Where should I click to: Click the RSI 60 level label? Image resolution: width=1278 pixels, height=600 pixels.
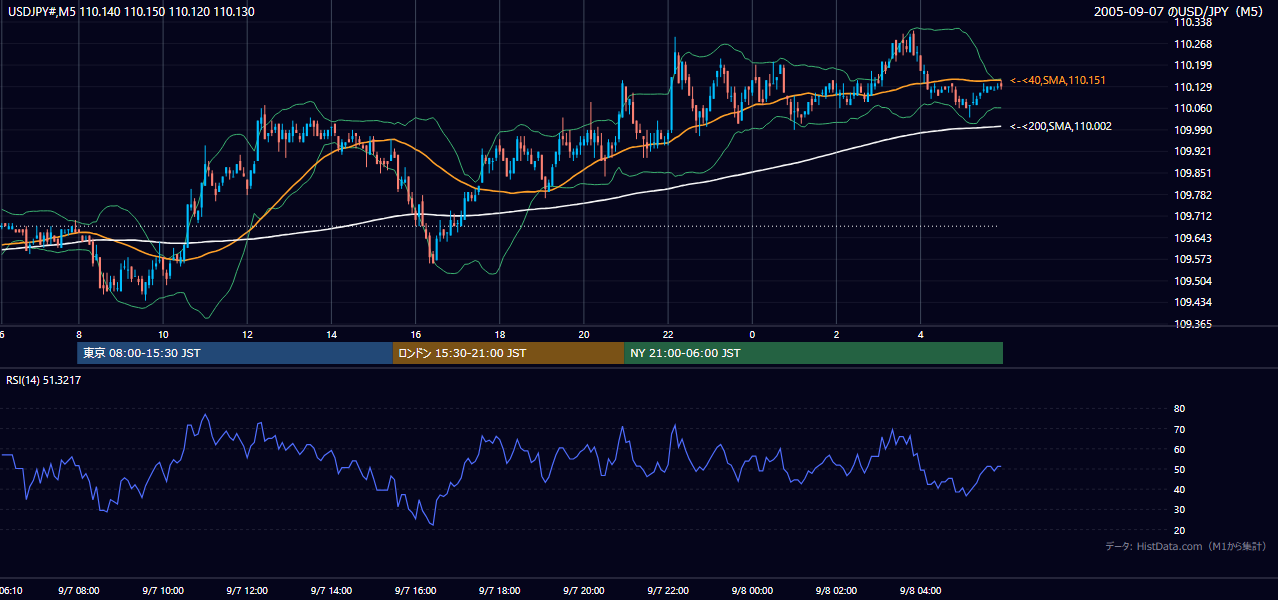pyautogui.click(x=1179, y=449)
